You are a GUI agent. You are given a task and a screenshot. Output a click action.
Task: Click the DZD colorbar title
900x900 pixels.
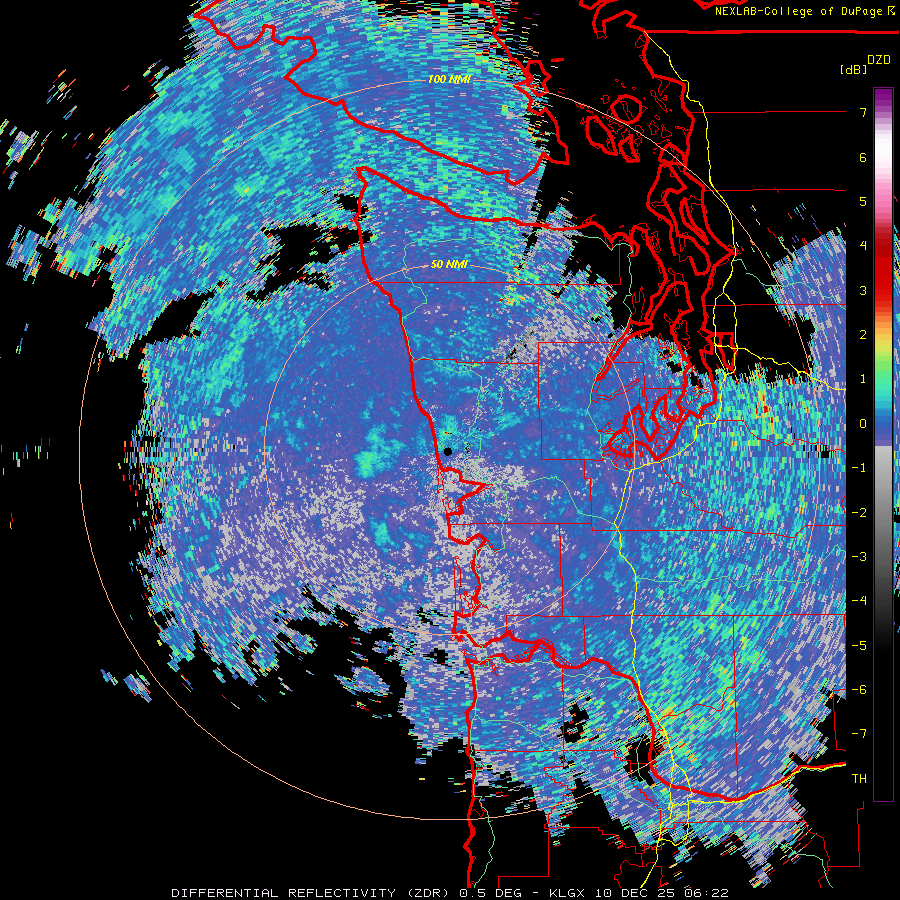[x=879, y=60]
